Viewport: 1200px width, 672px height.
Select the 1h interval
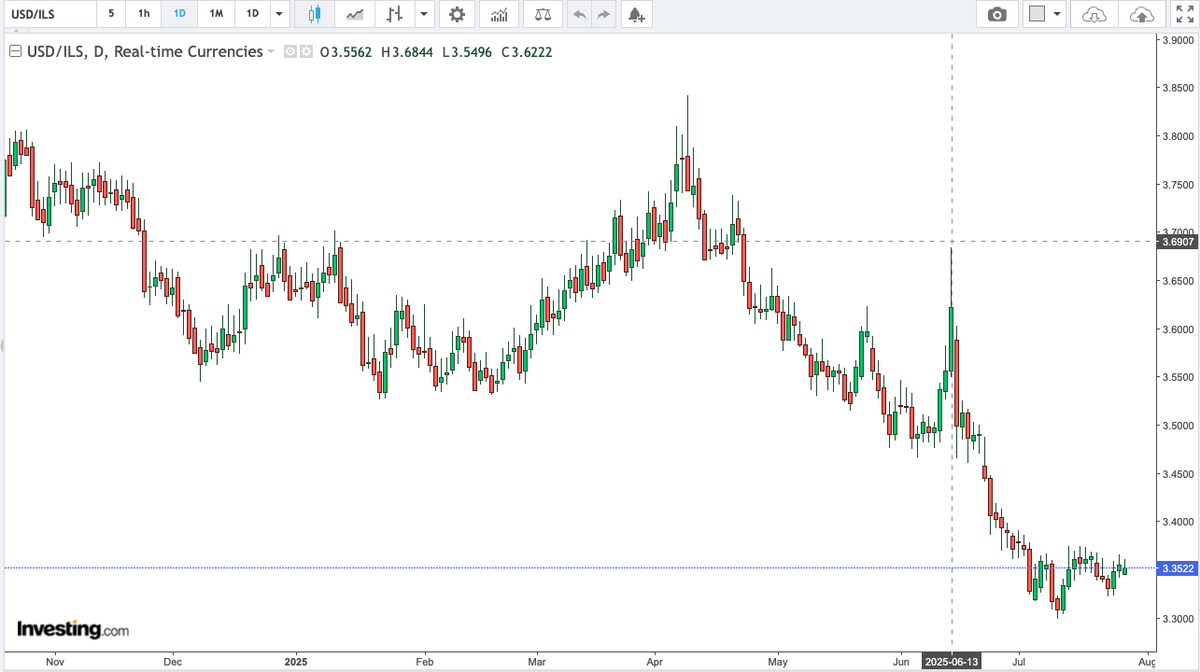tap(145, 14)
